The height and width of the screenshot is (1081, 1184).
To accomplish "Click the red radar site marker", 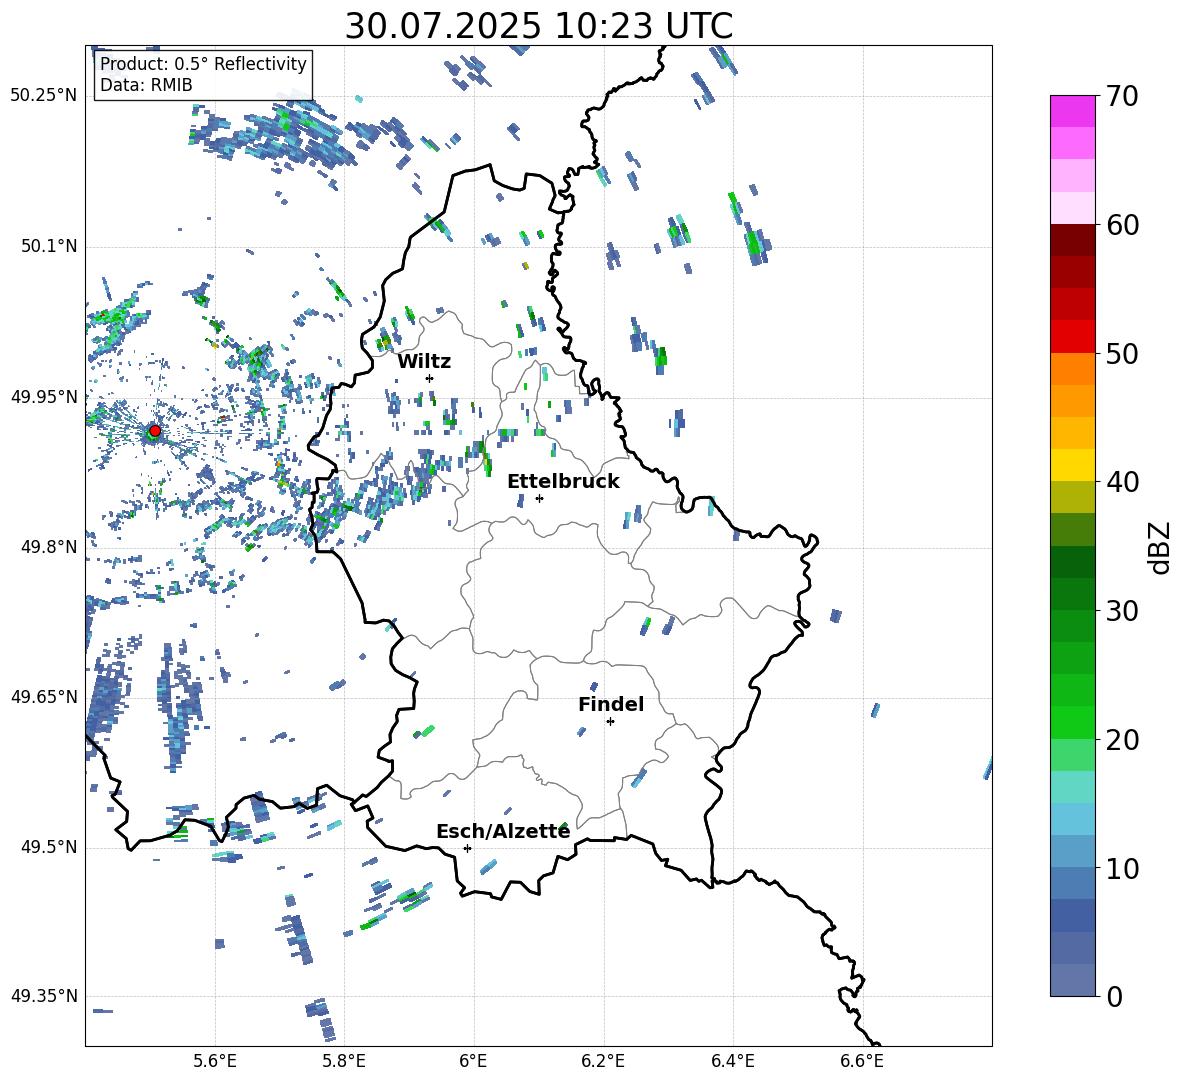I will [x=155, y=431].
